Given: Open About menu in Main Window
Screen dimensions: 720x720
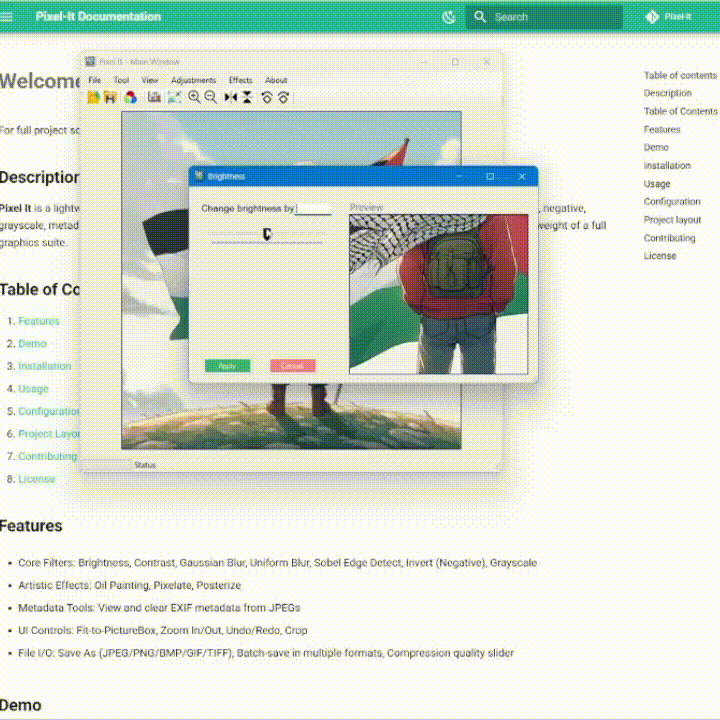Looking at the screenshot, I should (x=276, y=80).
